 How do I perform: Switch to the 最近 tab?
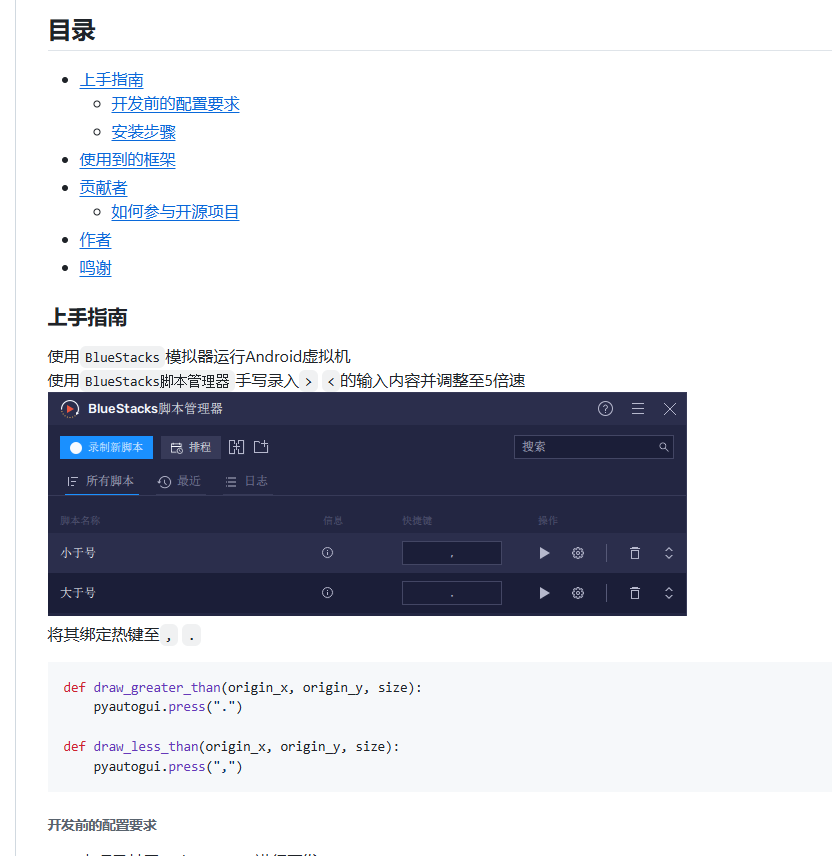pos(180,482)
